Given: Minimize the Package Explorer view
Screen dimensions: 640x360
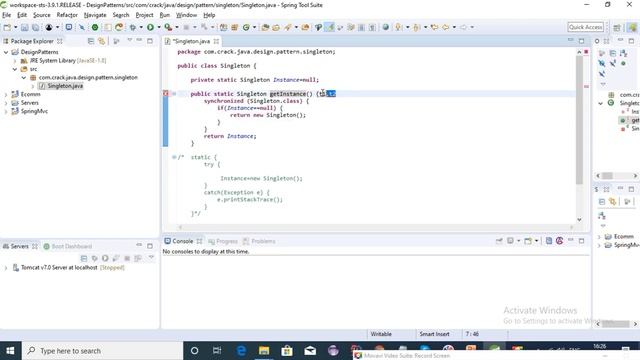Looking at the screenshot, I should point(139,40).
